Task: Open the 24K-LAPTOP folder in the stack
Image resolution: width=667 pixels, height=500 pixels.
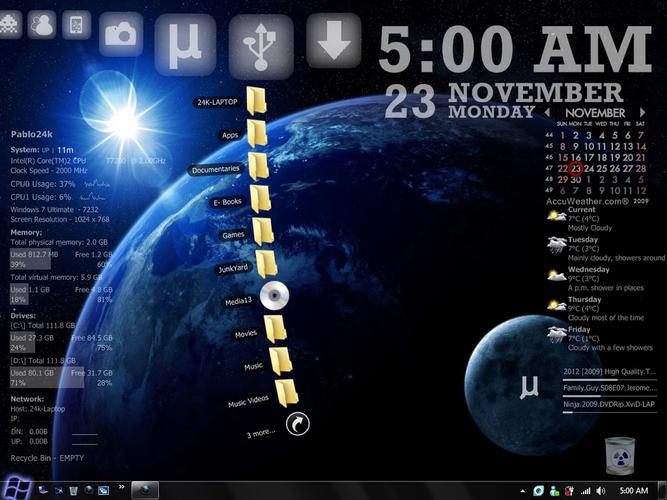Action: pos(256,101)
